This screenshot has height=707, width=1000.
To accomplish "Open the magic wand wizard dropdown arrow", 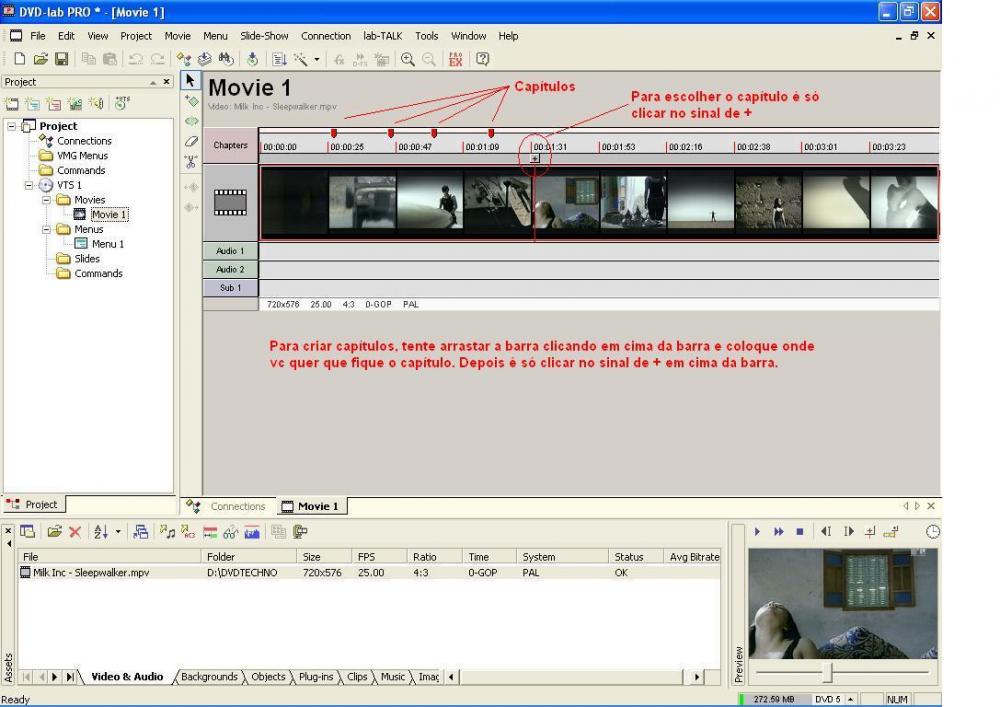I will click(x=317, y=60).
